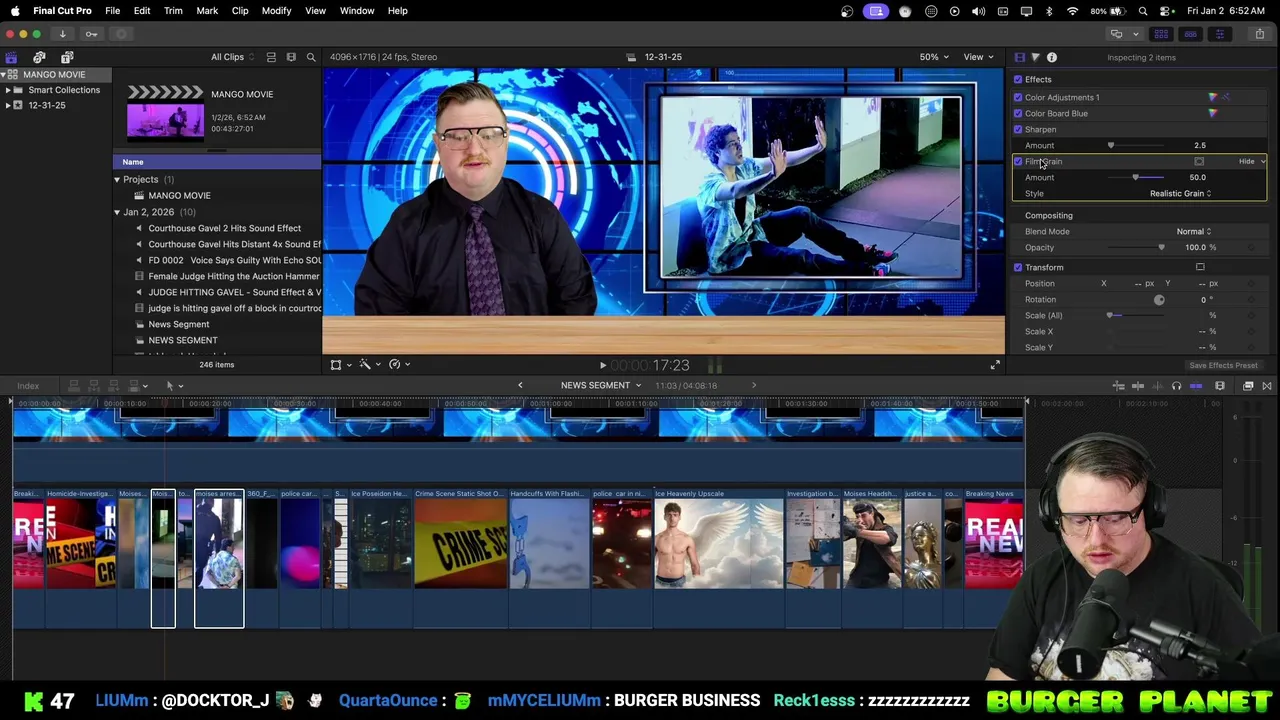Open color icon for Color Board Blue
Image resolution: width=1280 pixels, height=720 pixels.
coord(1213,113)
